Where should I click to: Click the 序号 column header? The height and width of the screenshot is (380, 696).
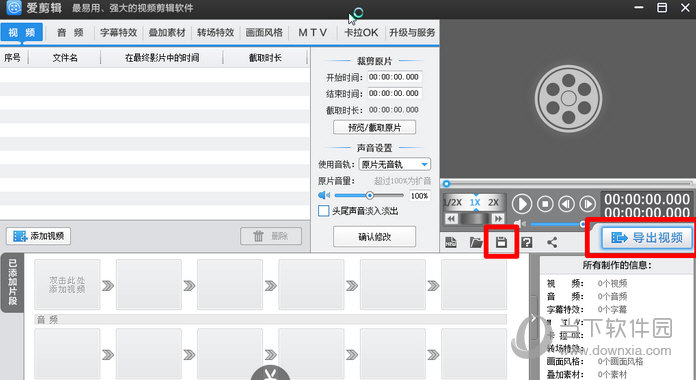(13, 58)
